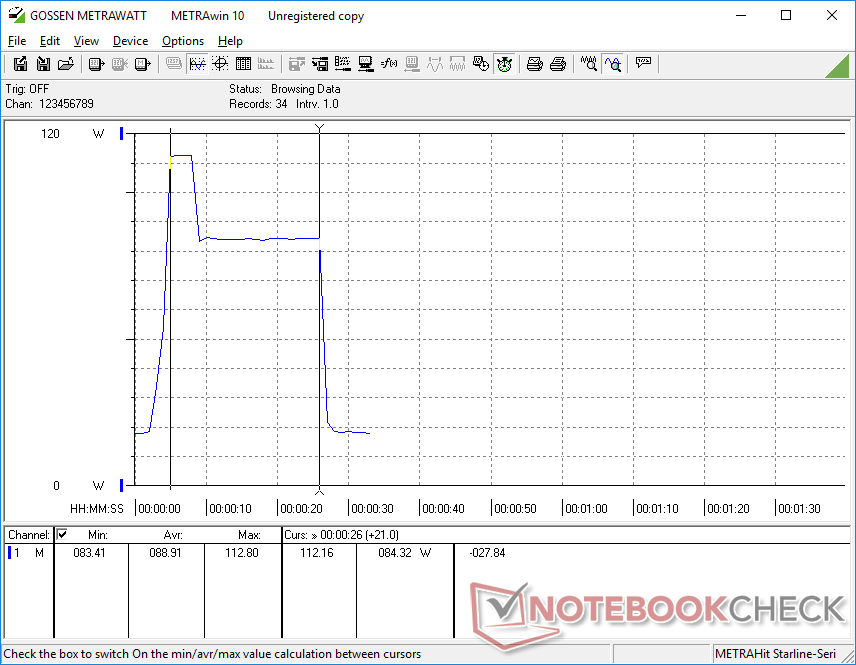Open the monitor recording settings icon
Viewport: 856px width, 665px height.
coord(366,64)
